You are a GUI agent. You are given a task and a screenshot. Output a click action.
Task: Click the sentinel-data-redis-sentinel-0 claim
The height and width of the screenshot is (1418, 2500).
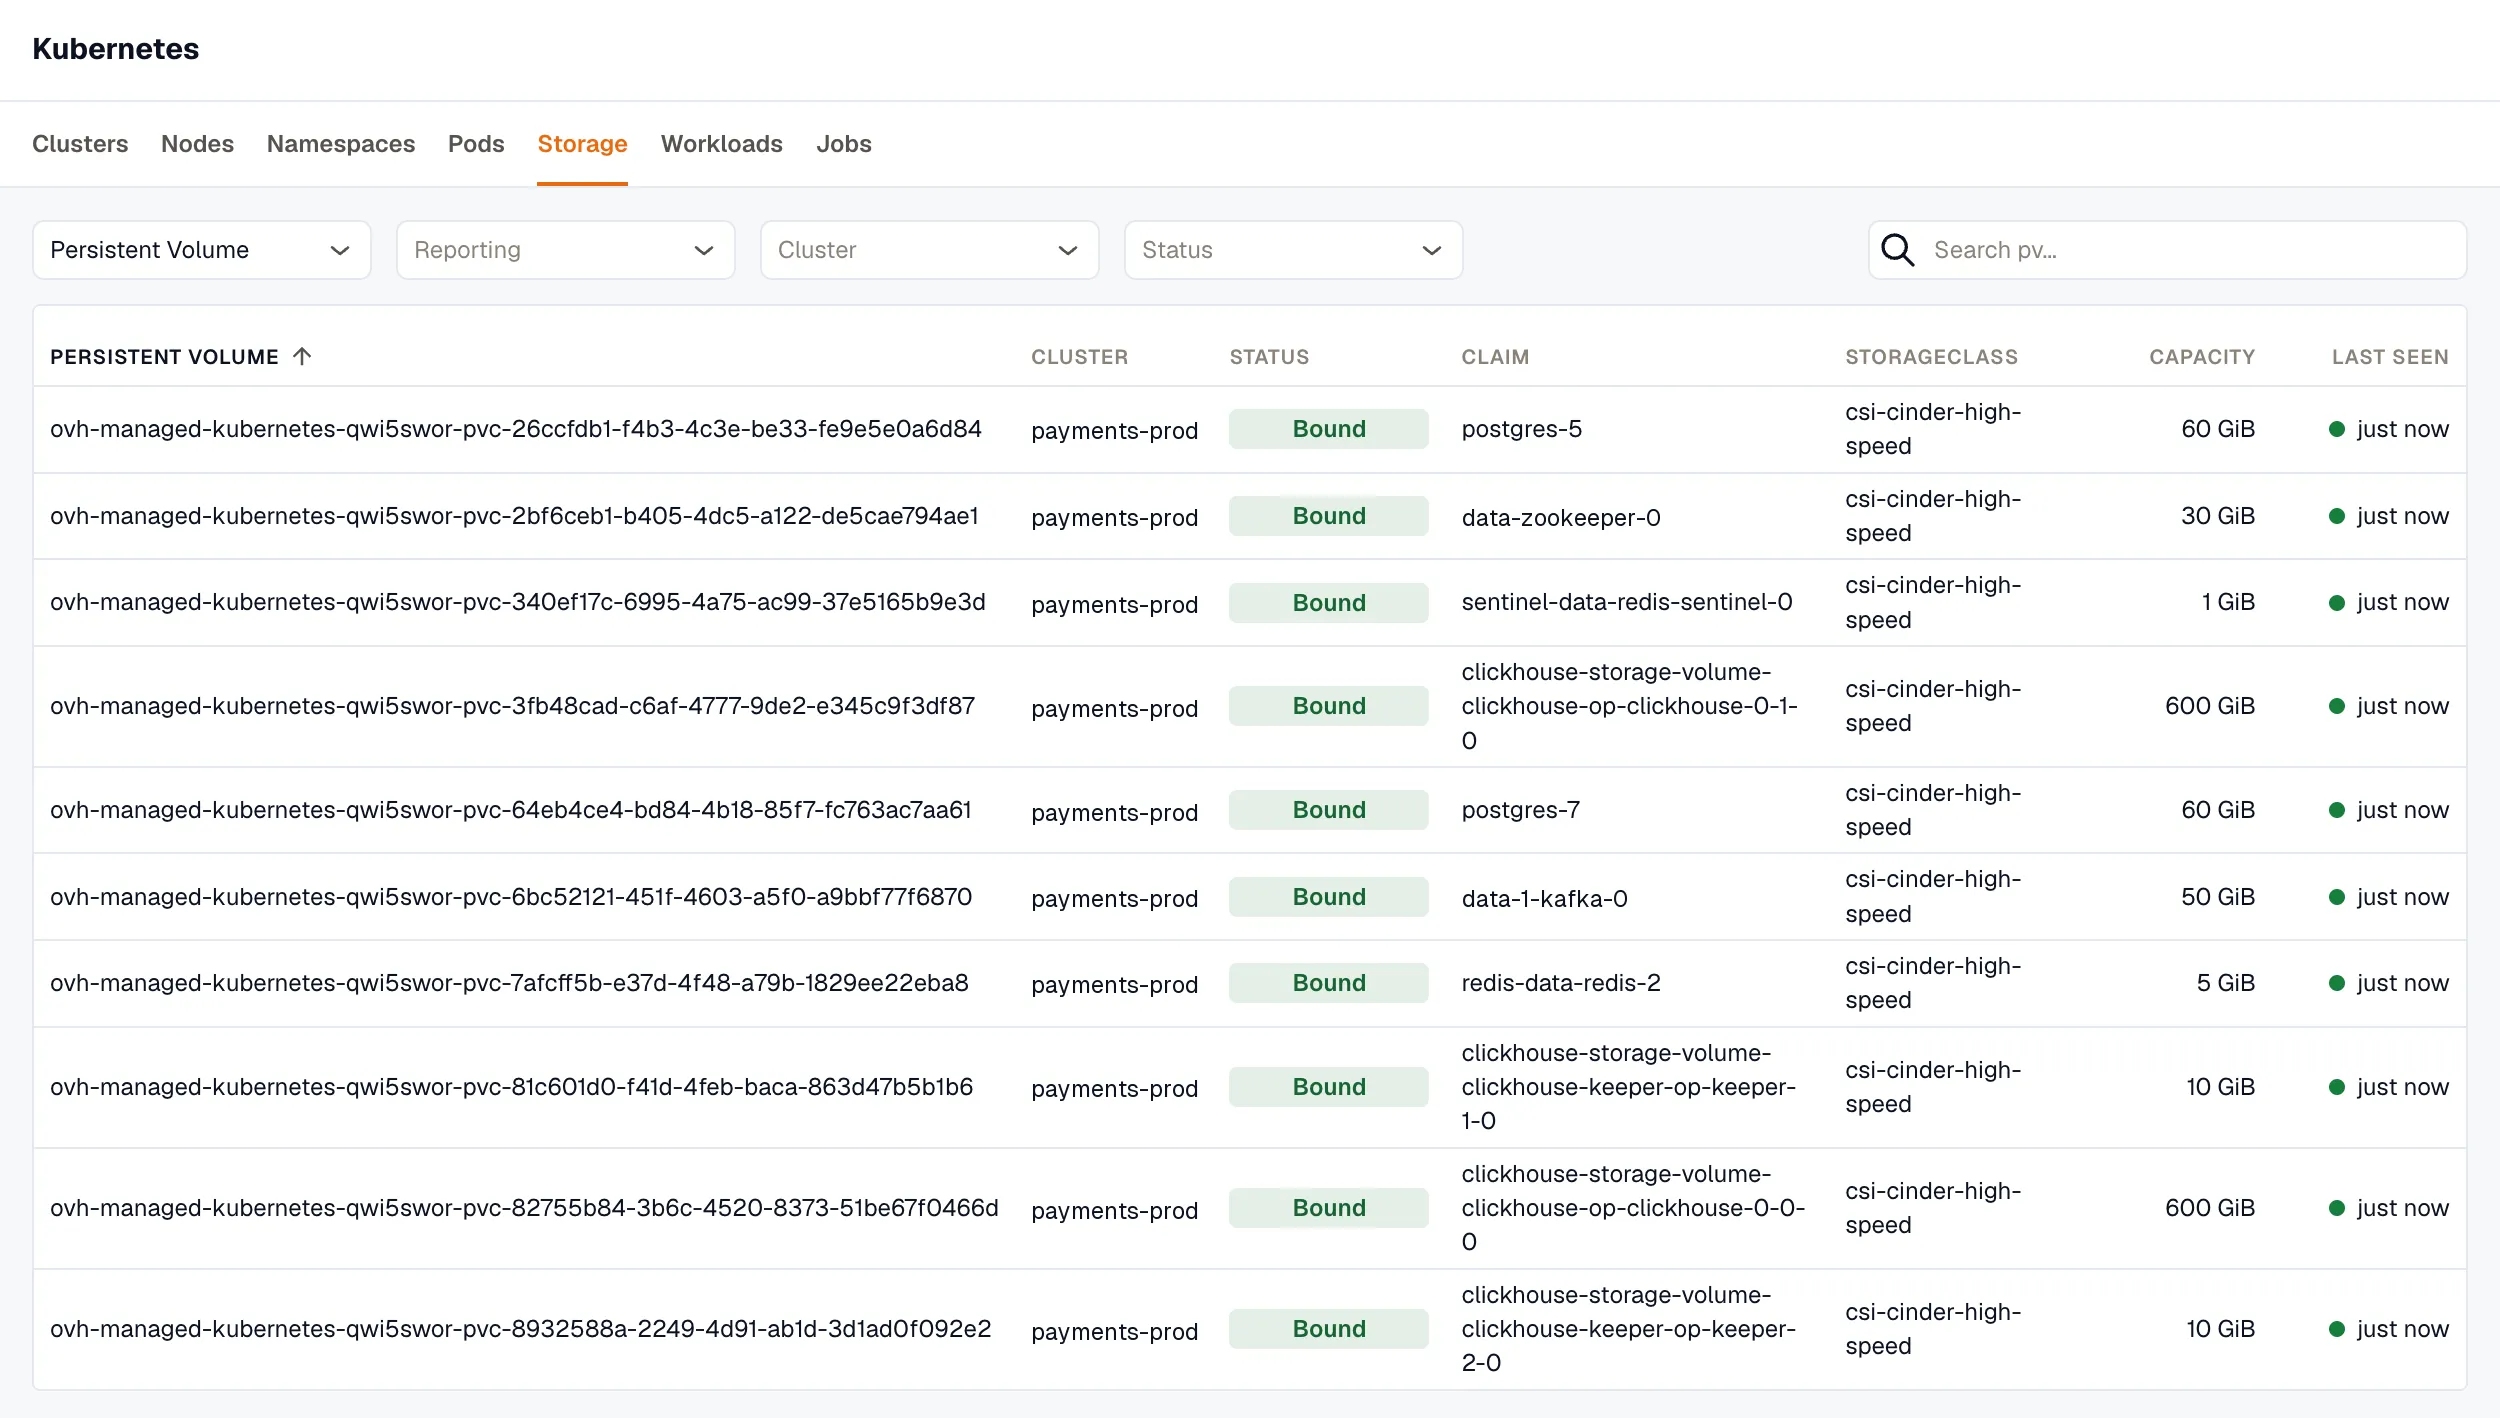point(1626,602)
